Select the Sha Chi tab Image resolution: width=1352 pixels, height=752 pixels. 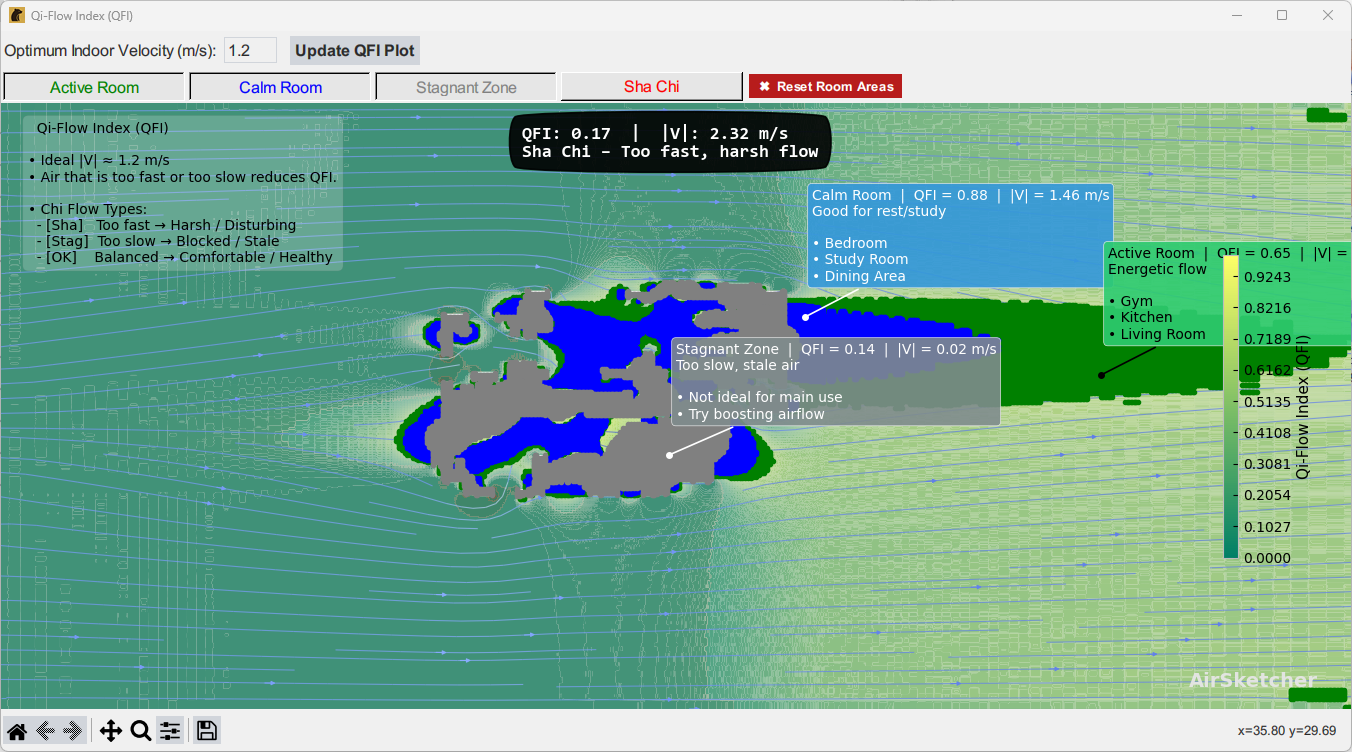click(x=651, y=87)
